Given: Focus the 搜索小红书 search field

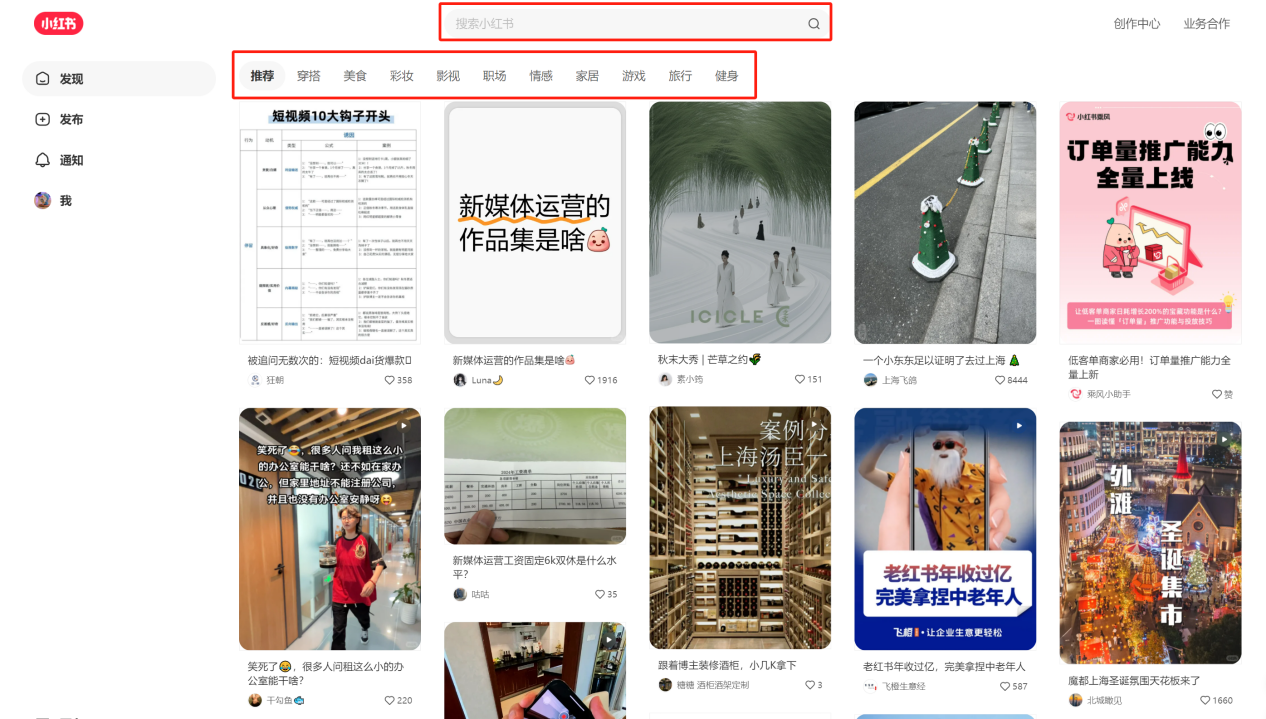Looking at the screenshot, I should click(x=635, y=23).
